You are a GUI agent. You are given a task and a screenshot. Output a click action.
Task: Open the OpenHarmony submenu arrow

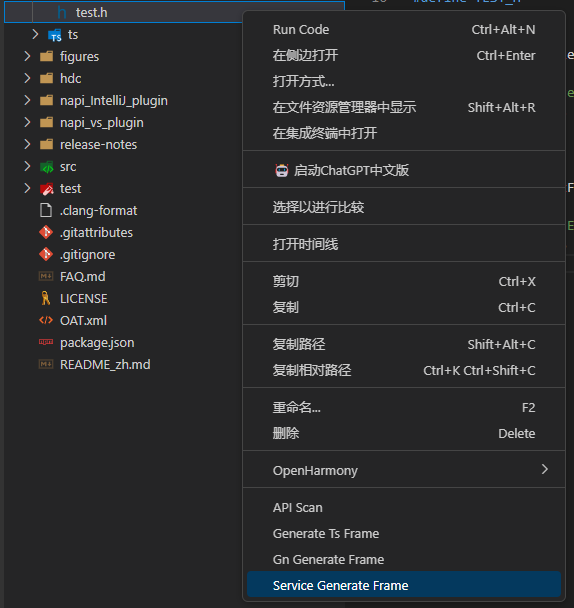[545, 469]
